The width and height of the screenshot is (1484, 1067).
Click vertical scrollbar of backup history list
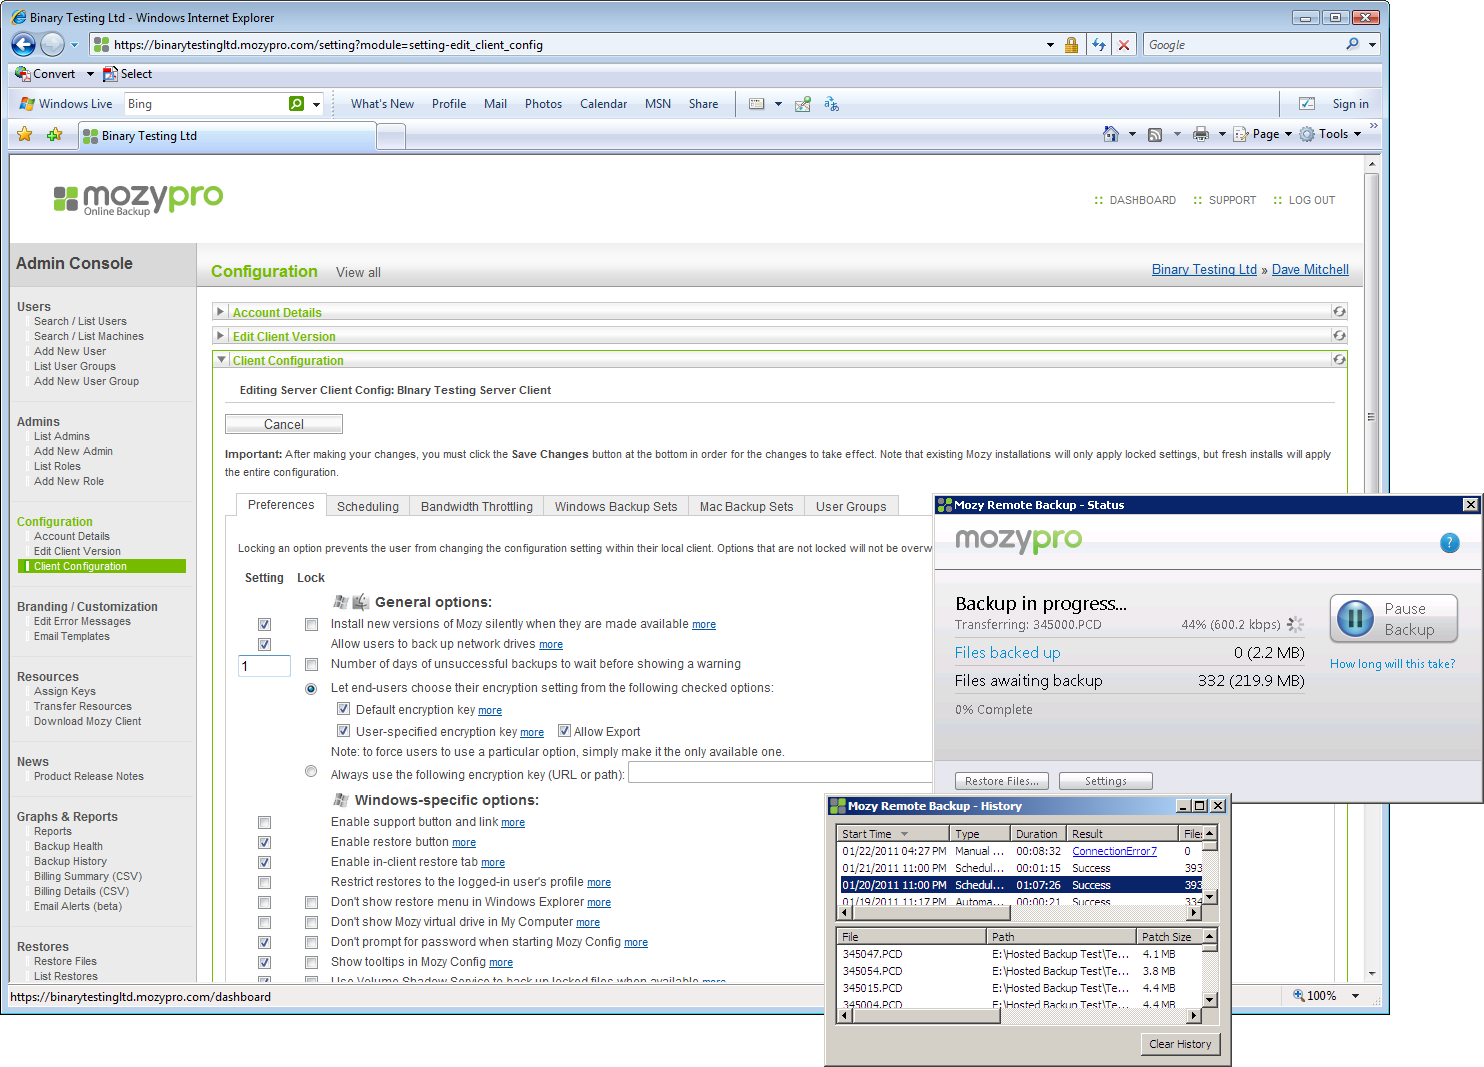1210,866
